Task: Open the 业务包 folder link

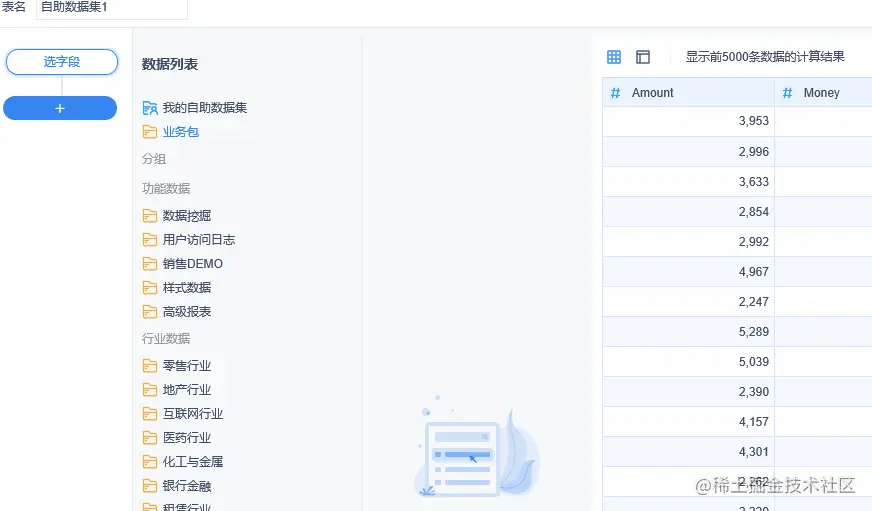Action: [x=181, y=132]
